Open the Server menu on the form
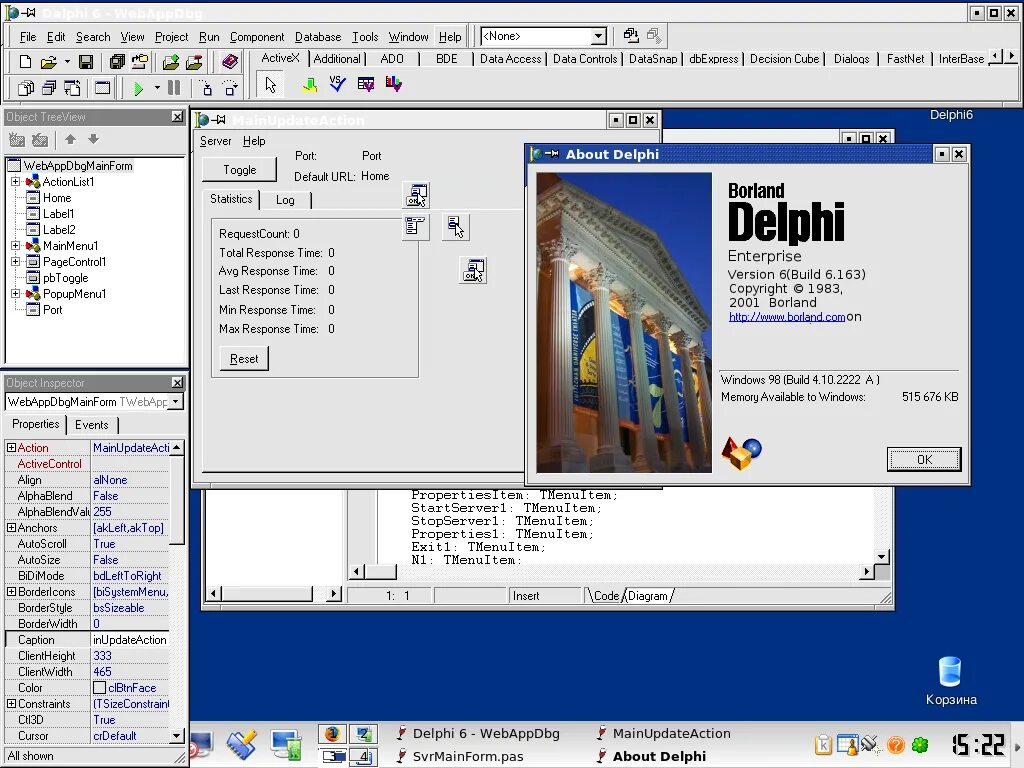 (216, 141)
